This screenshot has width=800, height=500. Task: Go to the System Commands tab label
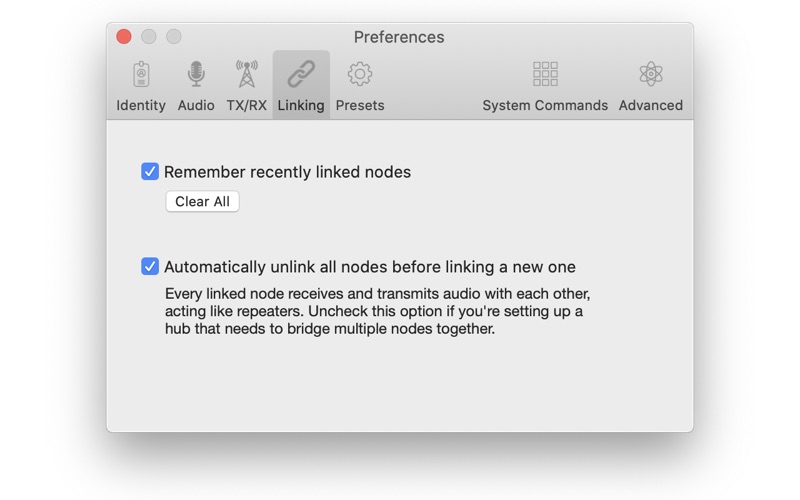click(545, 105)
